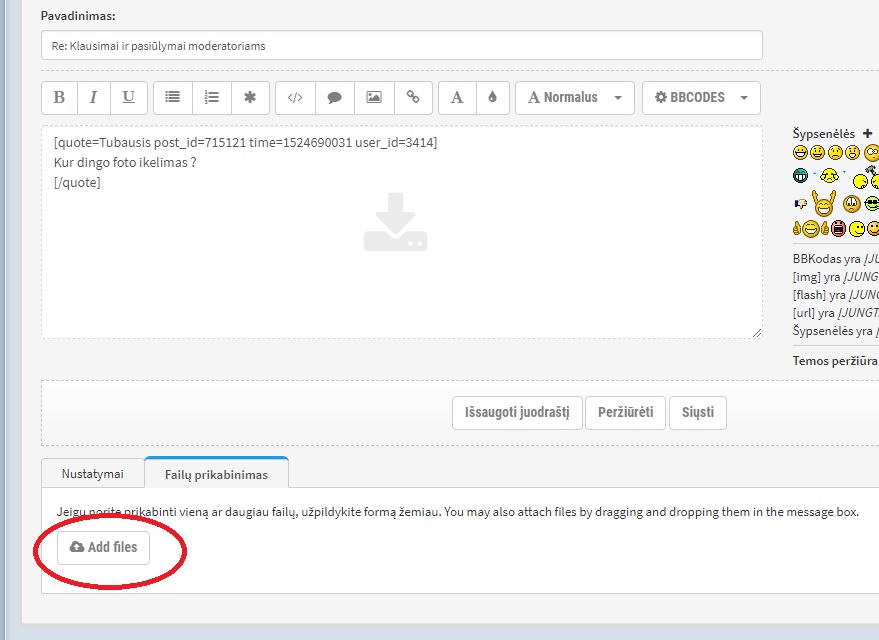Select the Failų prikabinimas tab
Image resolution: width=879 pixels, height=640 pixels.
point(216,474)
